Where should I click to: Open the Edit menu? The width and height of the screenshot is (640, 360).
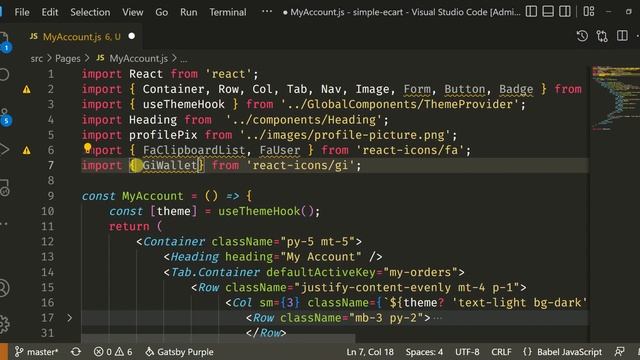(49, 12)
